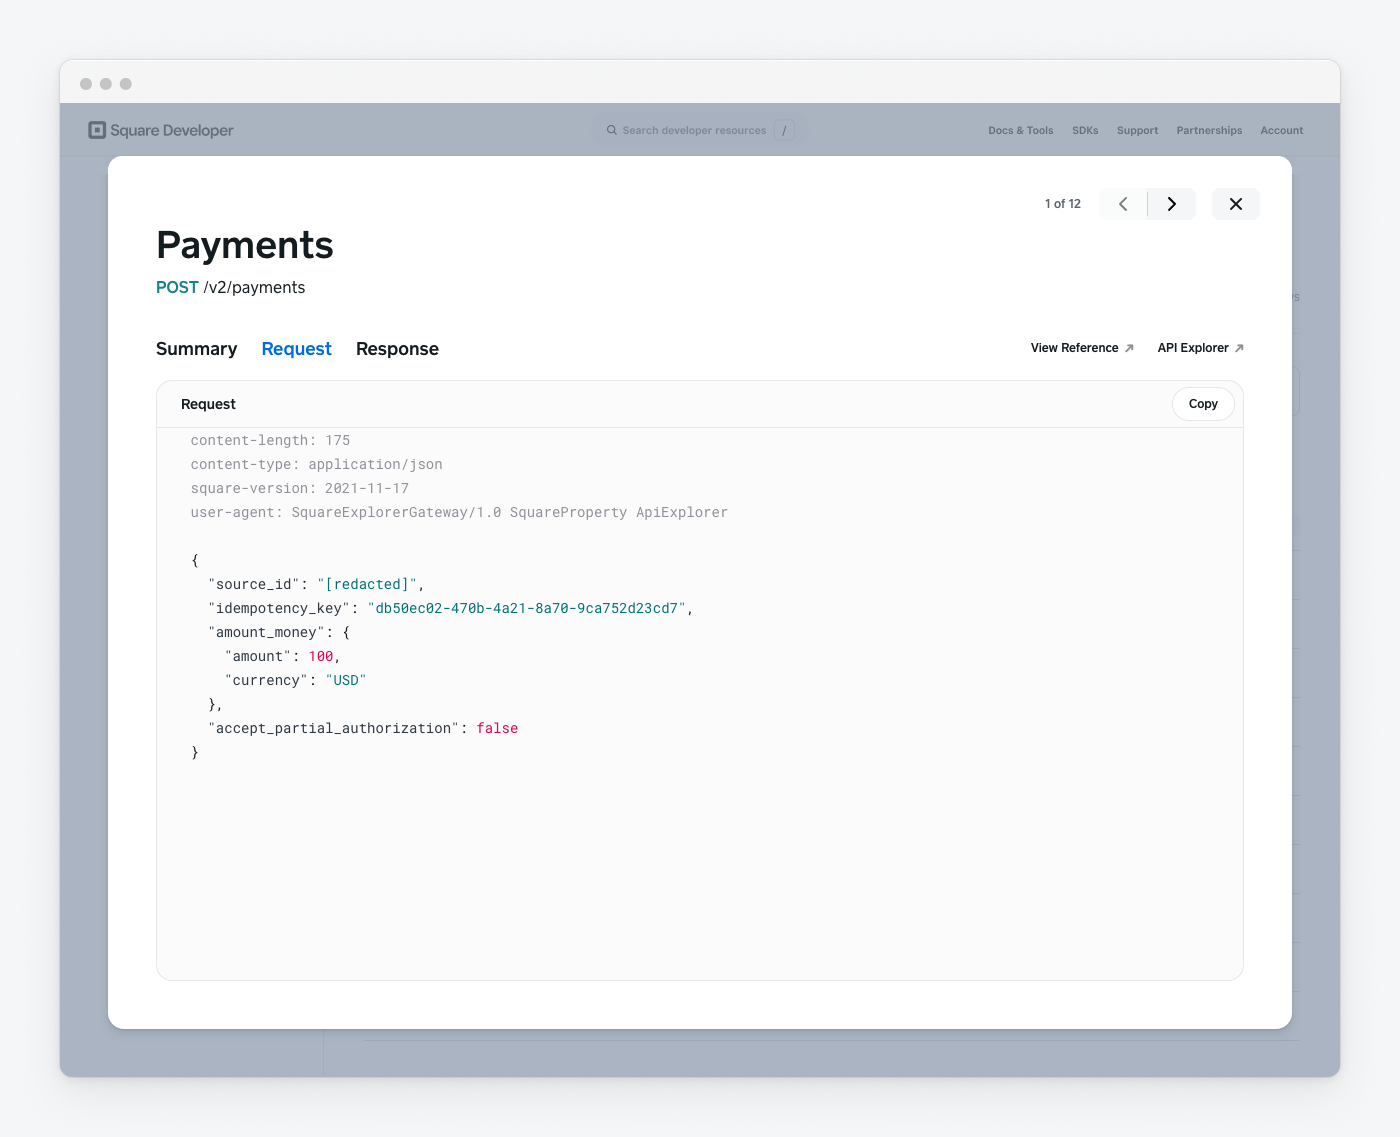The height and width of the screenshot is (1137, 1400).
Task: Click the "USD" currency value
Action: point(346,680)
